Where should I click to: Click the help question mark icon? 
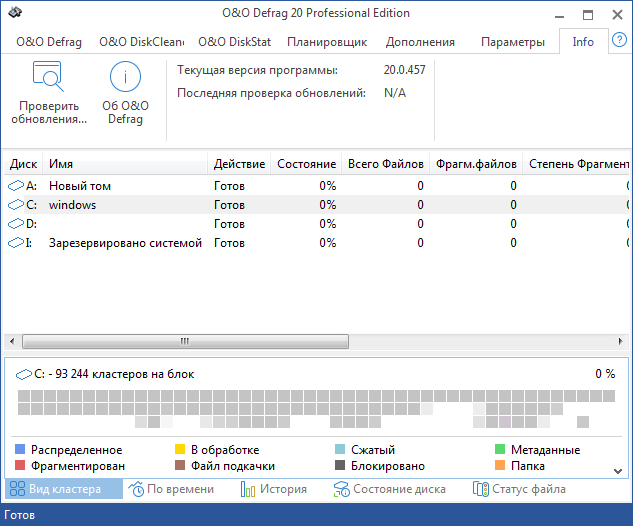(619, 40)
